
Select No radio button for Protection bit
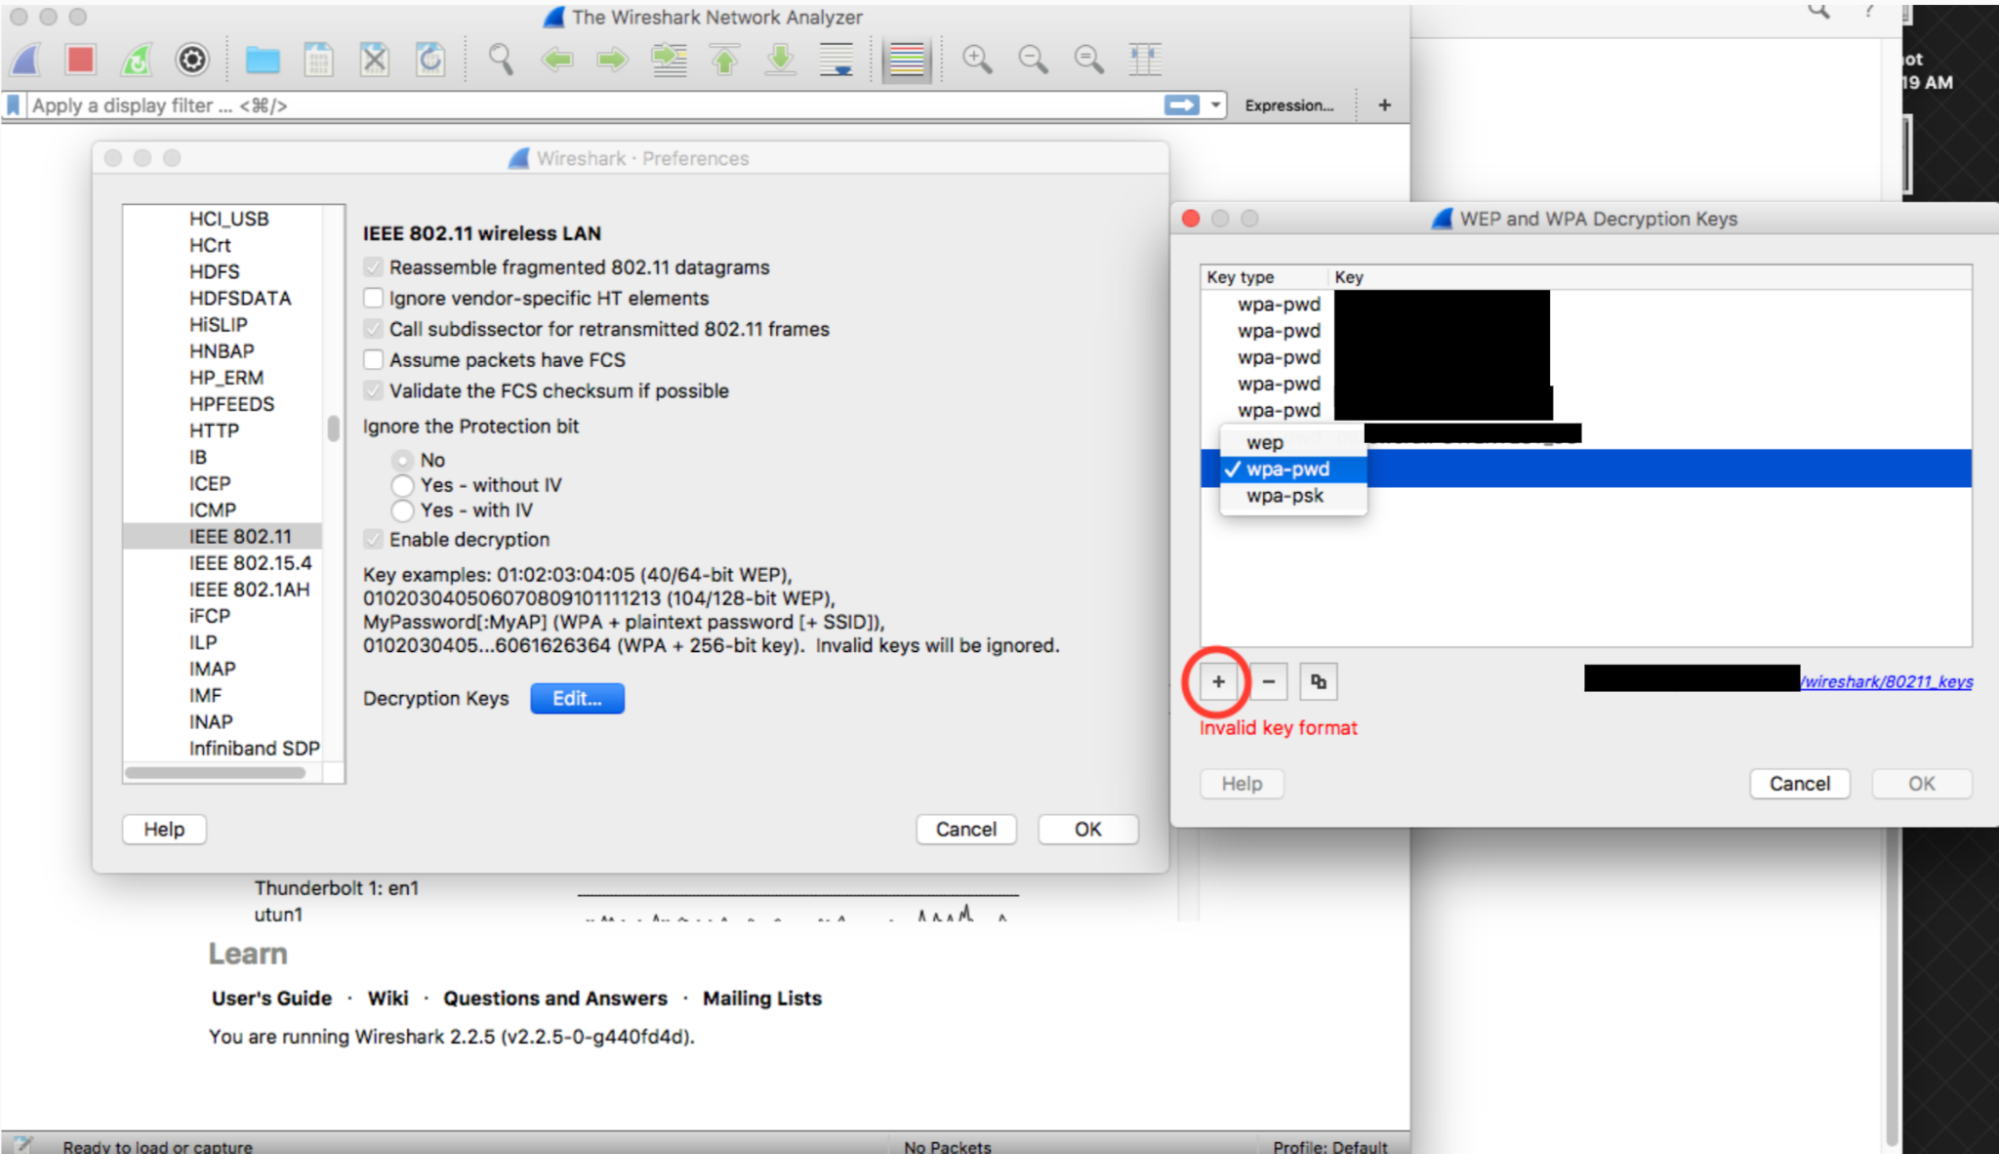pos(403,455)
